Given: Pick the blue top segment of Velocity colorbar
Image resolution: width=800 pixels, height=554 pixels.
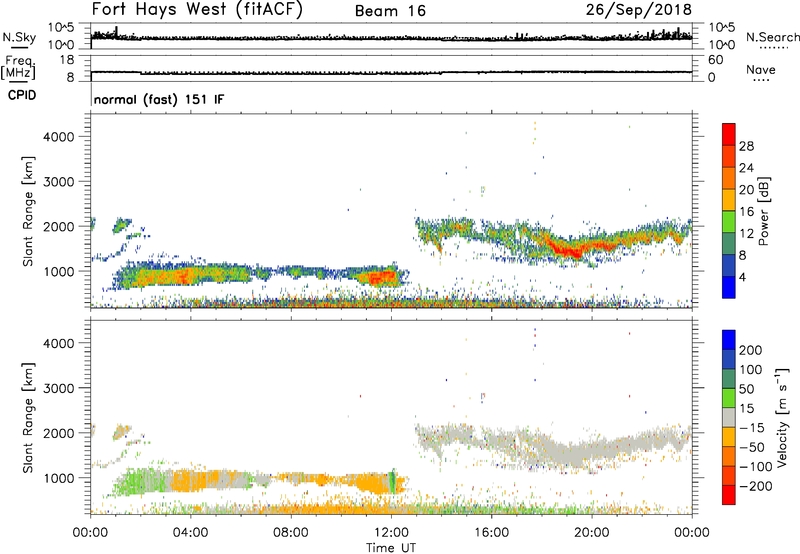Looking at the screenshot, I should (729, 340).
